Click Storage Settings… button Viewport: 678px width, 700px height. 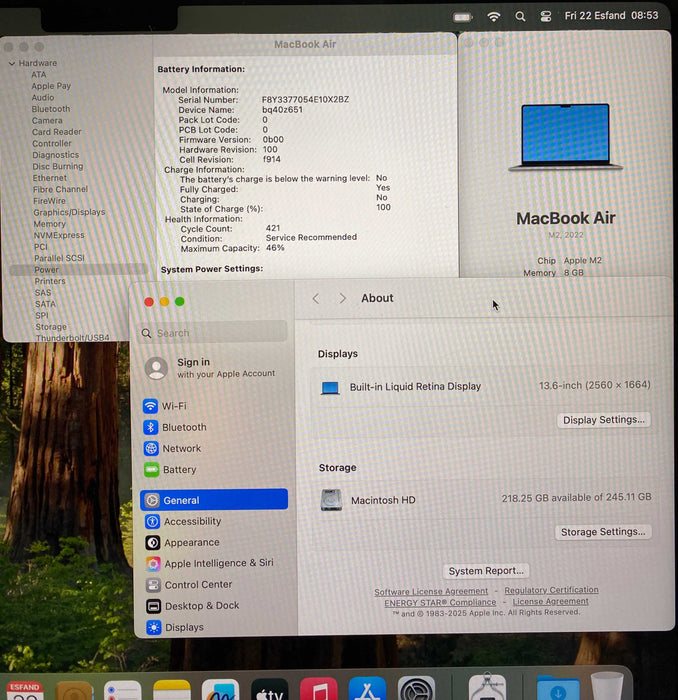click(x=603, y=532)
